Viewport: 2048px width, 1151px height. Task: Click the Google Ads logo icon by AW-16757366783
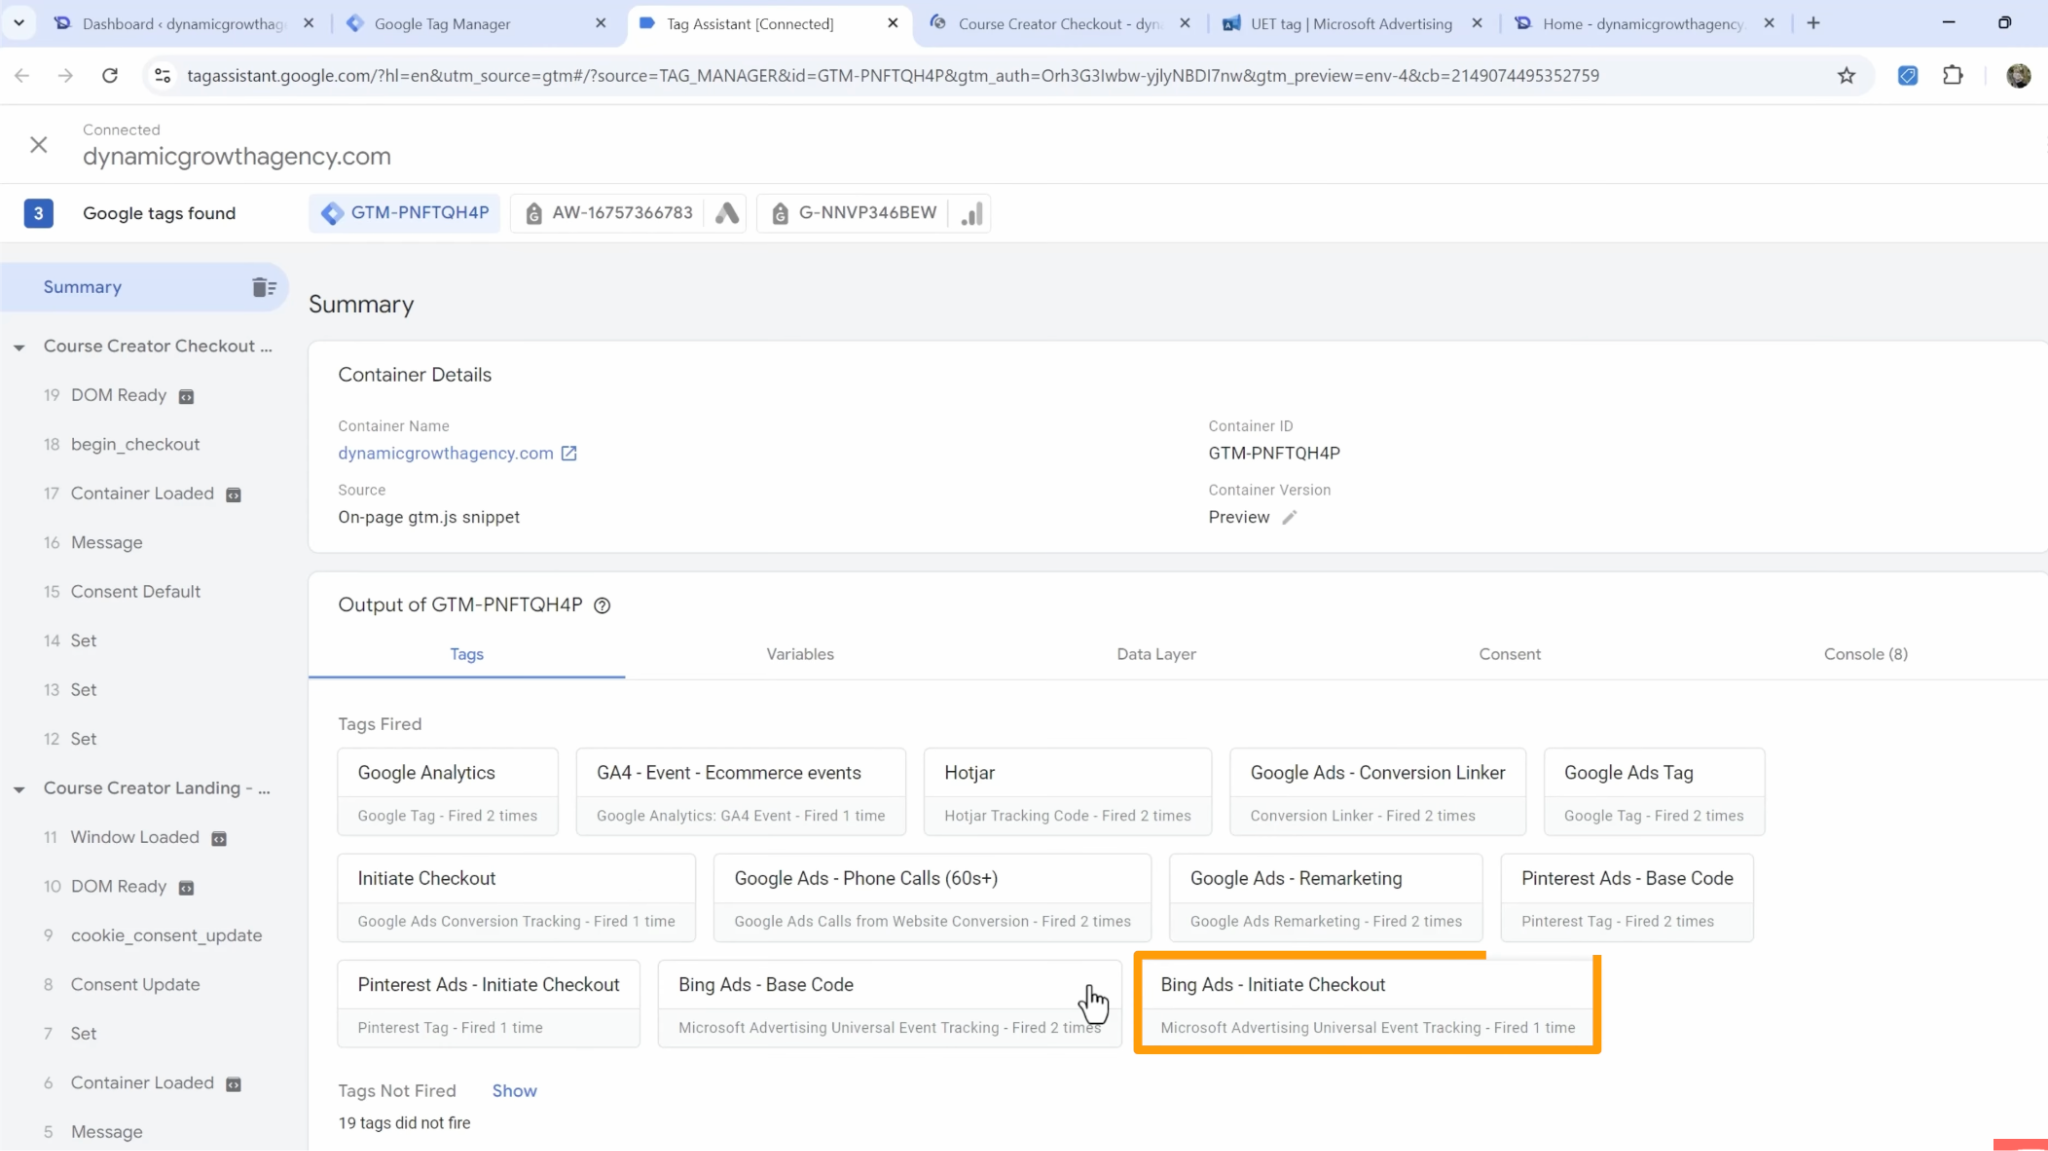click(728, 213)
